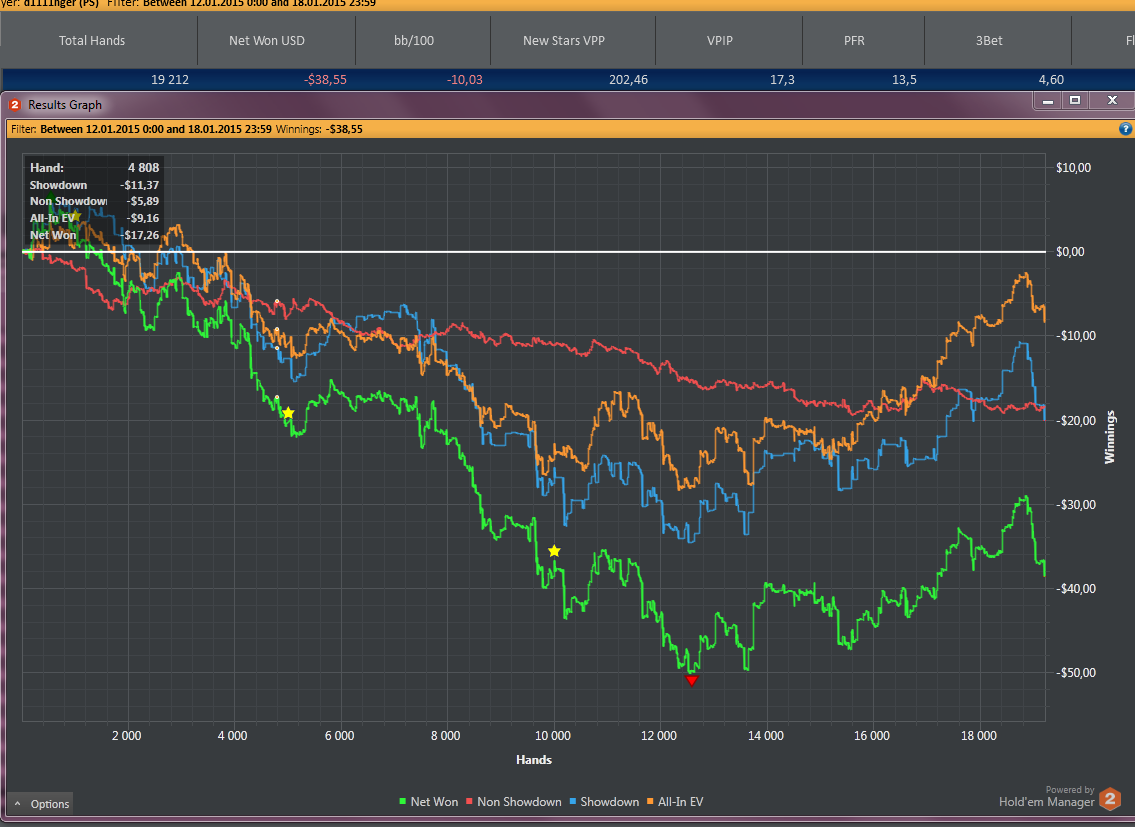Click the -$20,00 y-axis label
Viewport: 1135px width, 827px height.
click(1075, 421)
